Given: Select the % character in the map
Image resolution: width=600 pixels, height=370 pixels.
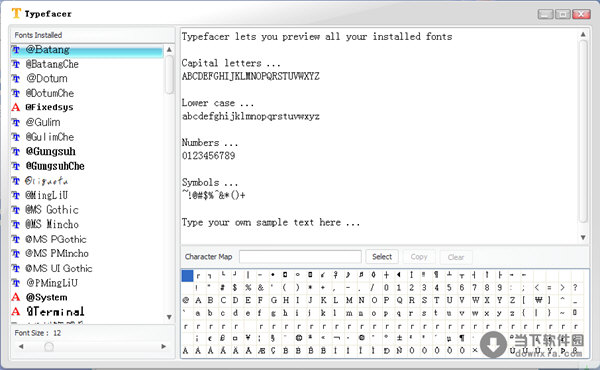Looking at the screenshot, I should 248,288.
